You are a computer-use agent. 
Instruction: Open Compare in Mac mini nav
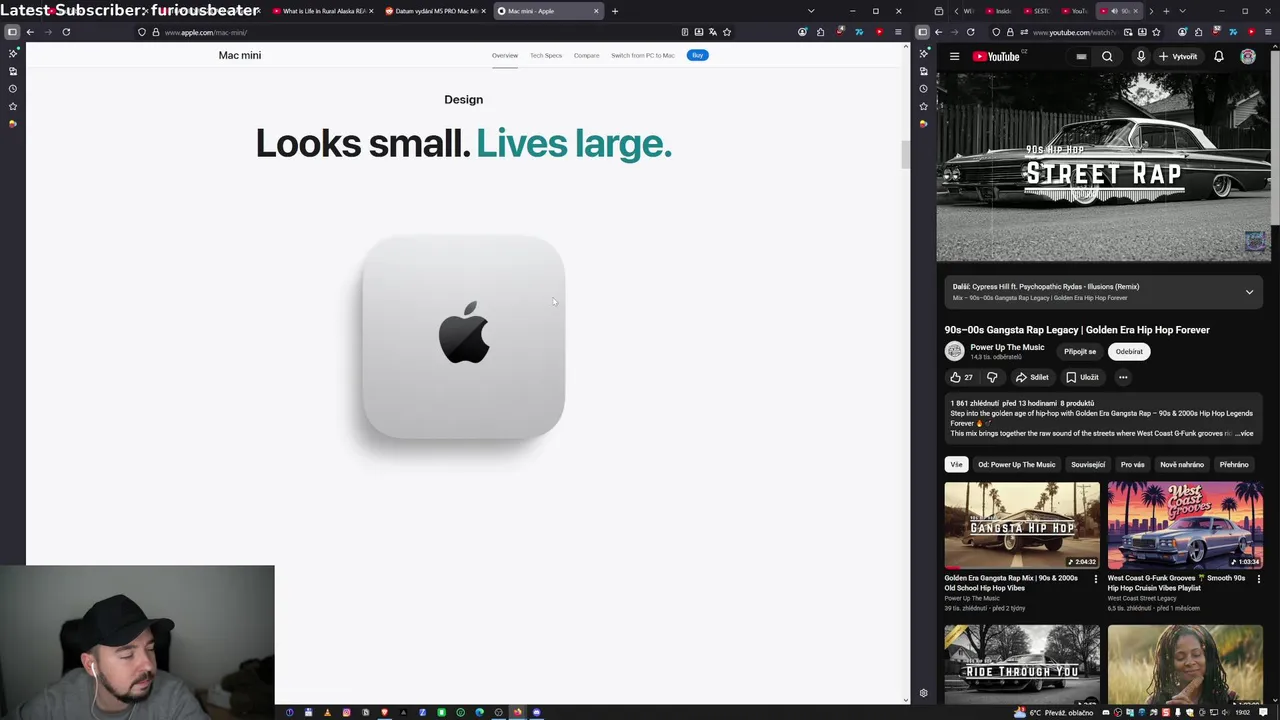(587, 55)
